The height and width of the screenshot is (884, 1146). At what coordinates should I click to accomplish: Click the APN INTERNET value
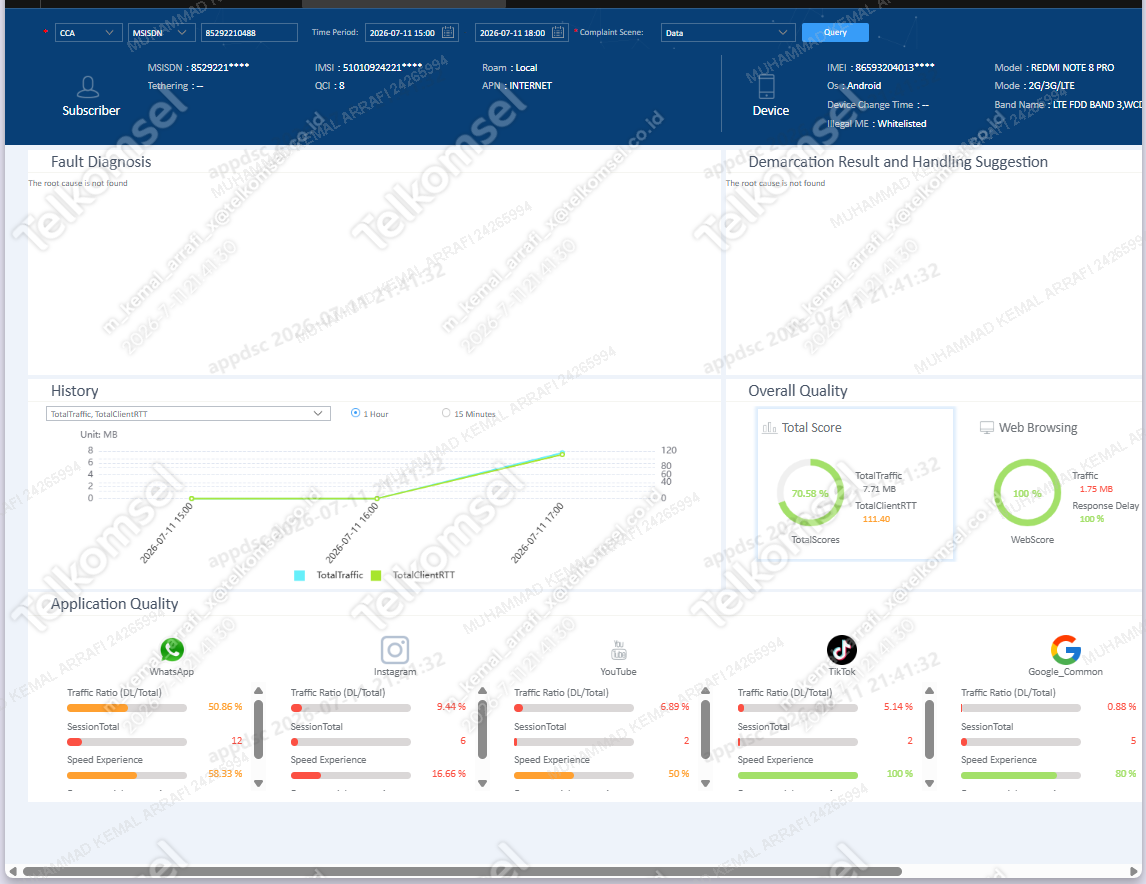coord(531,85)
